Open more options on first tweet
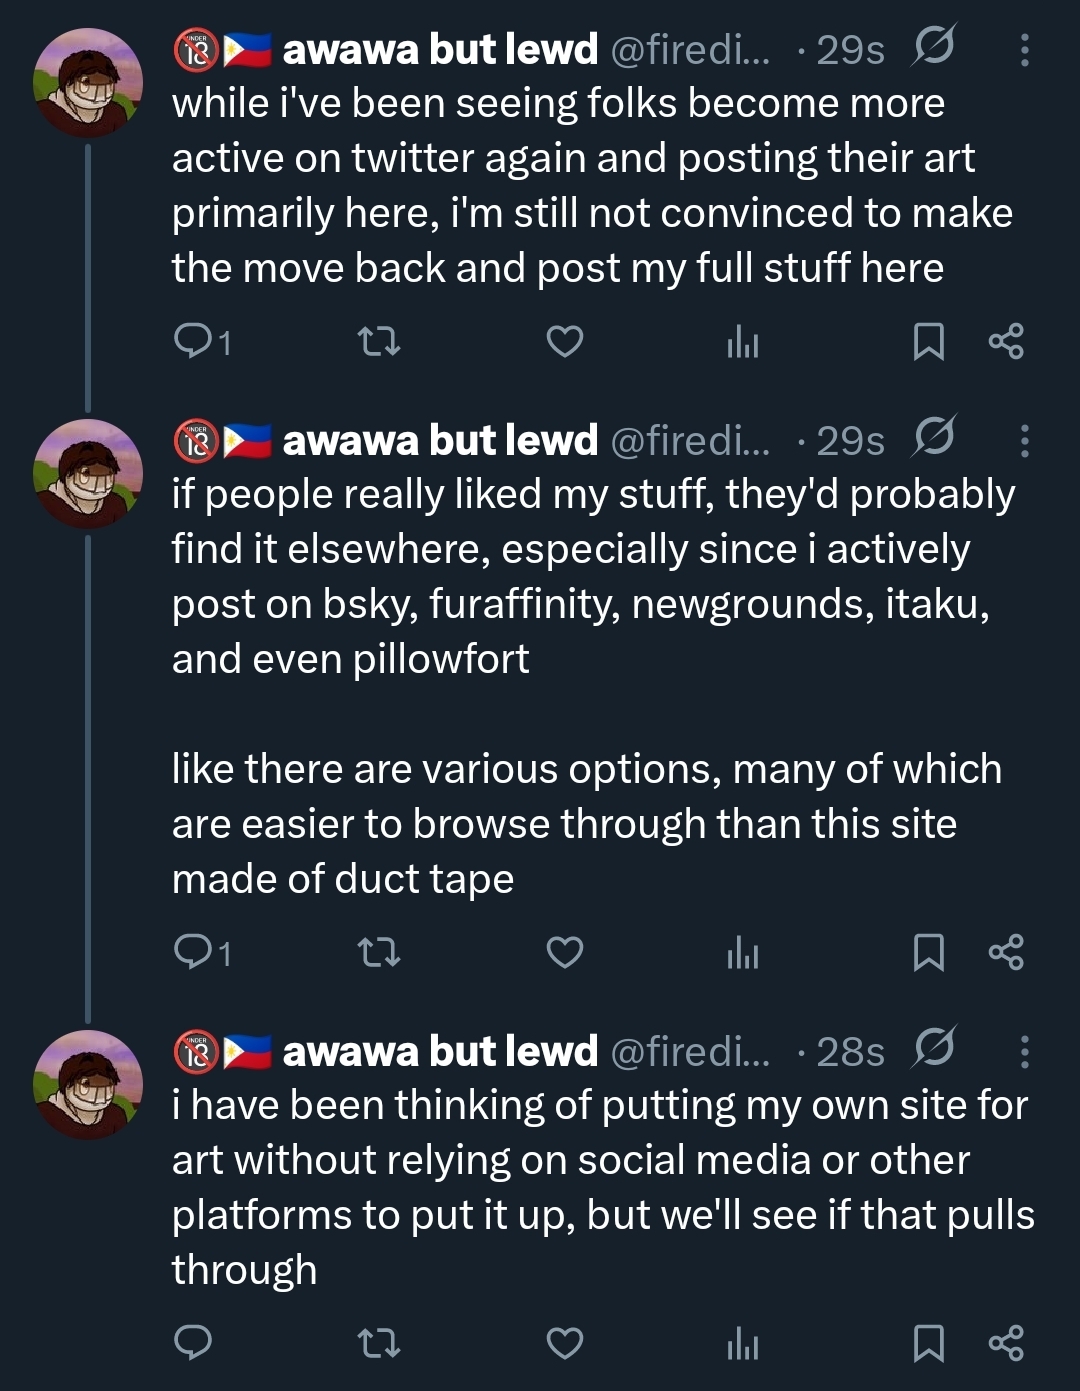 [x=1024, y=49]
